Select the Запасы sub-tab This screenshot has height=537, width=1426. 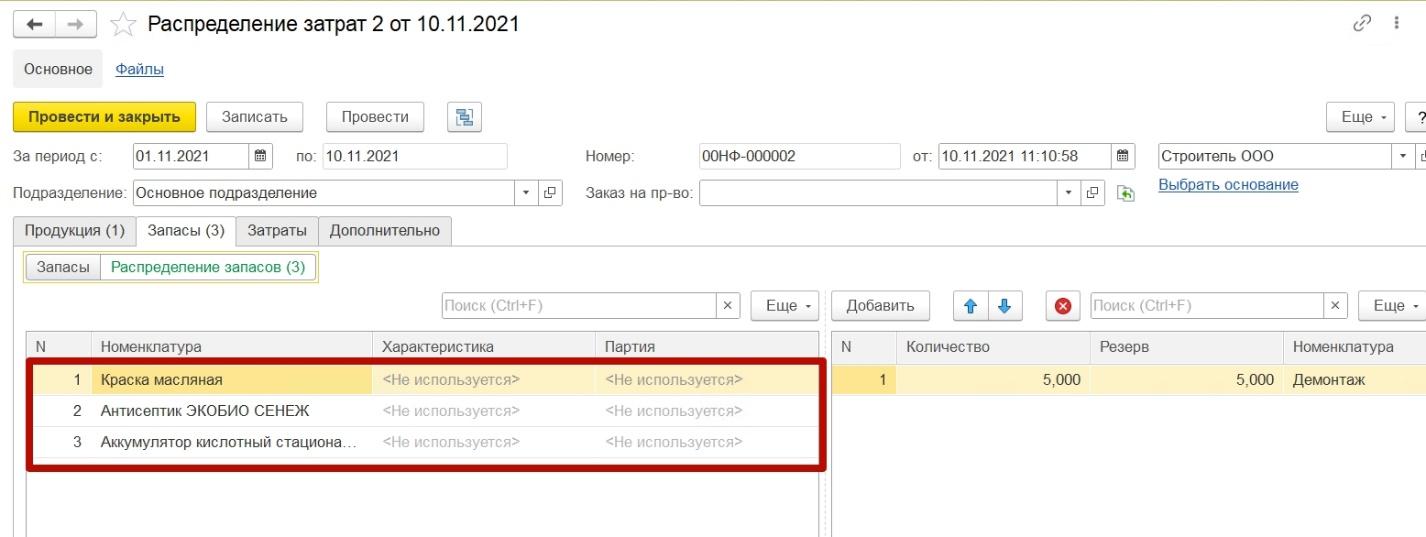(x=63, y=267)
